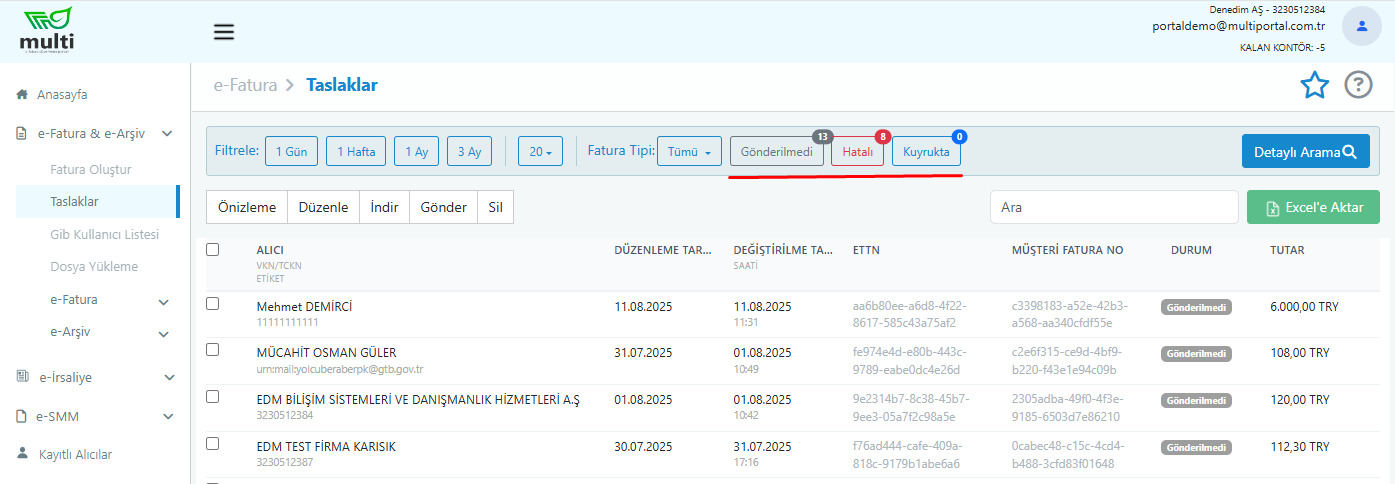The width and height of the screenshot is (1395, 484).
Task: Click the star favorites icon
Action: 1314,86
